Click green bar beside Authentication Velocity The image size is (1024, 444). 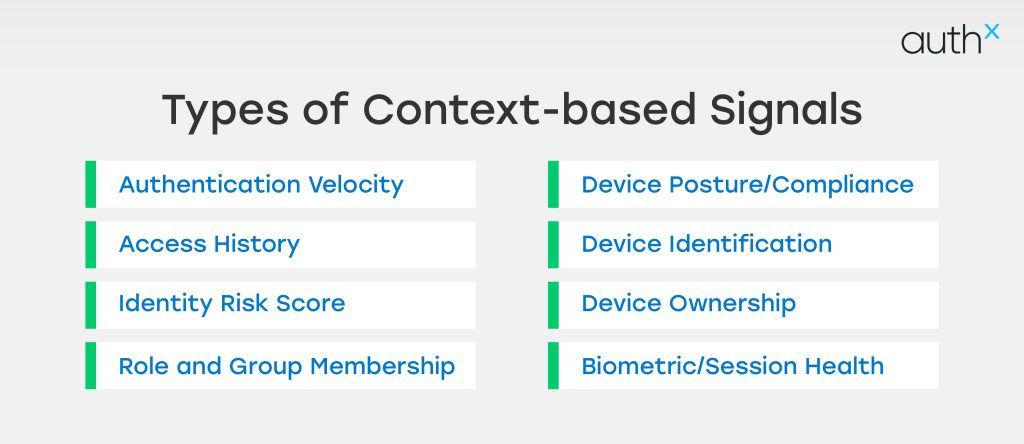pyautogui.click(x=91, y=185)
